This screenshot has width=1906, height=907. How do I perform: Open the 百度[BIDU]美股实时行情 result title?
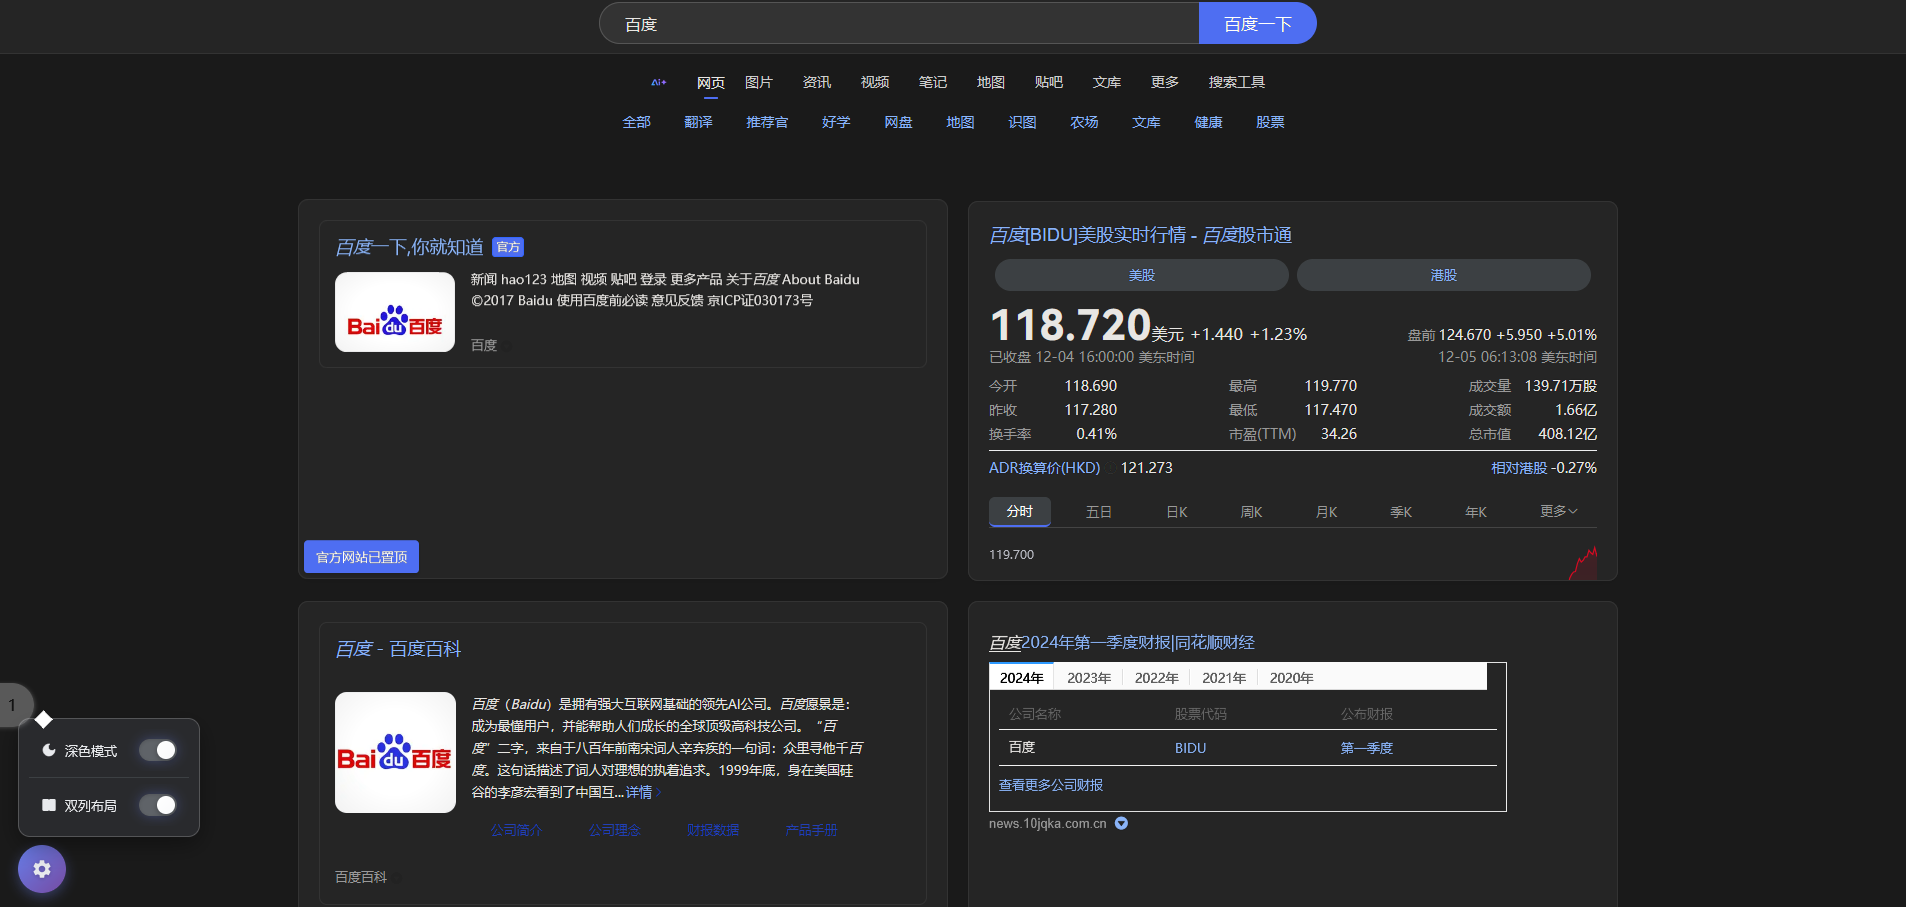point(1140,235)
